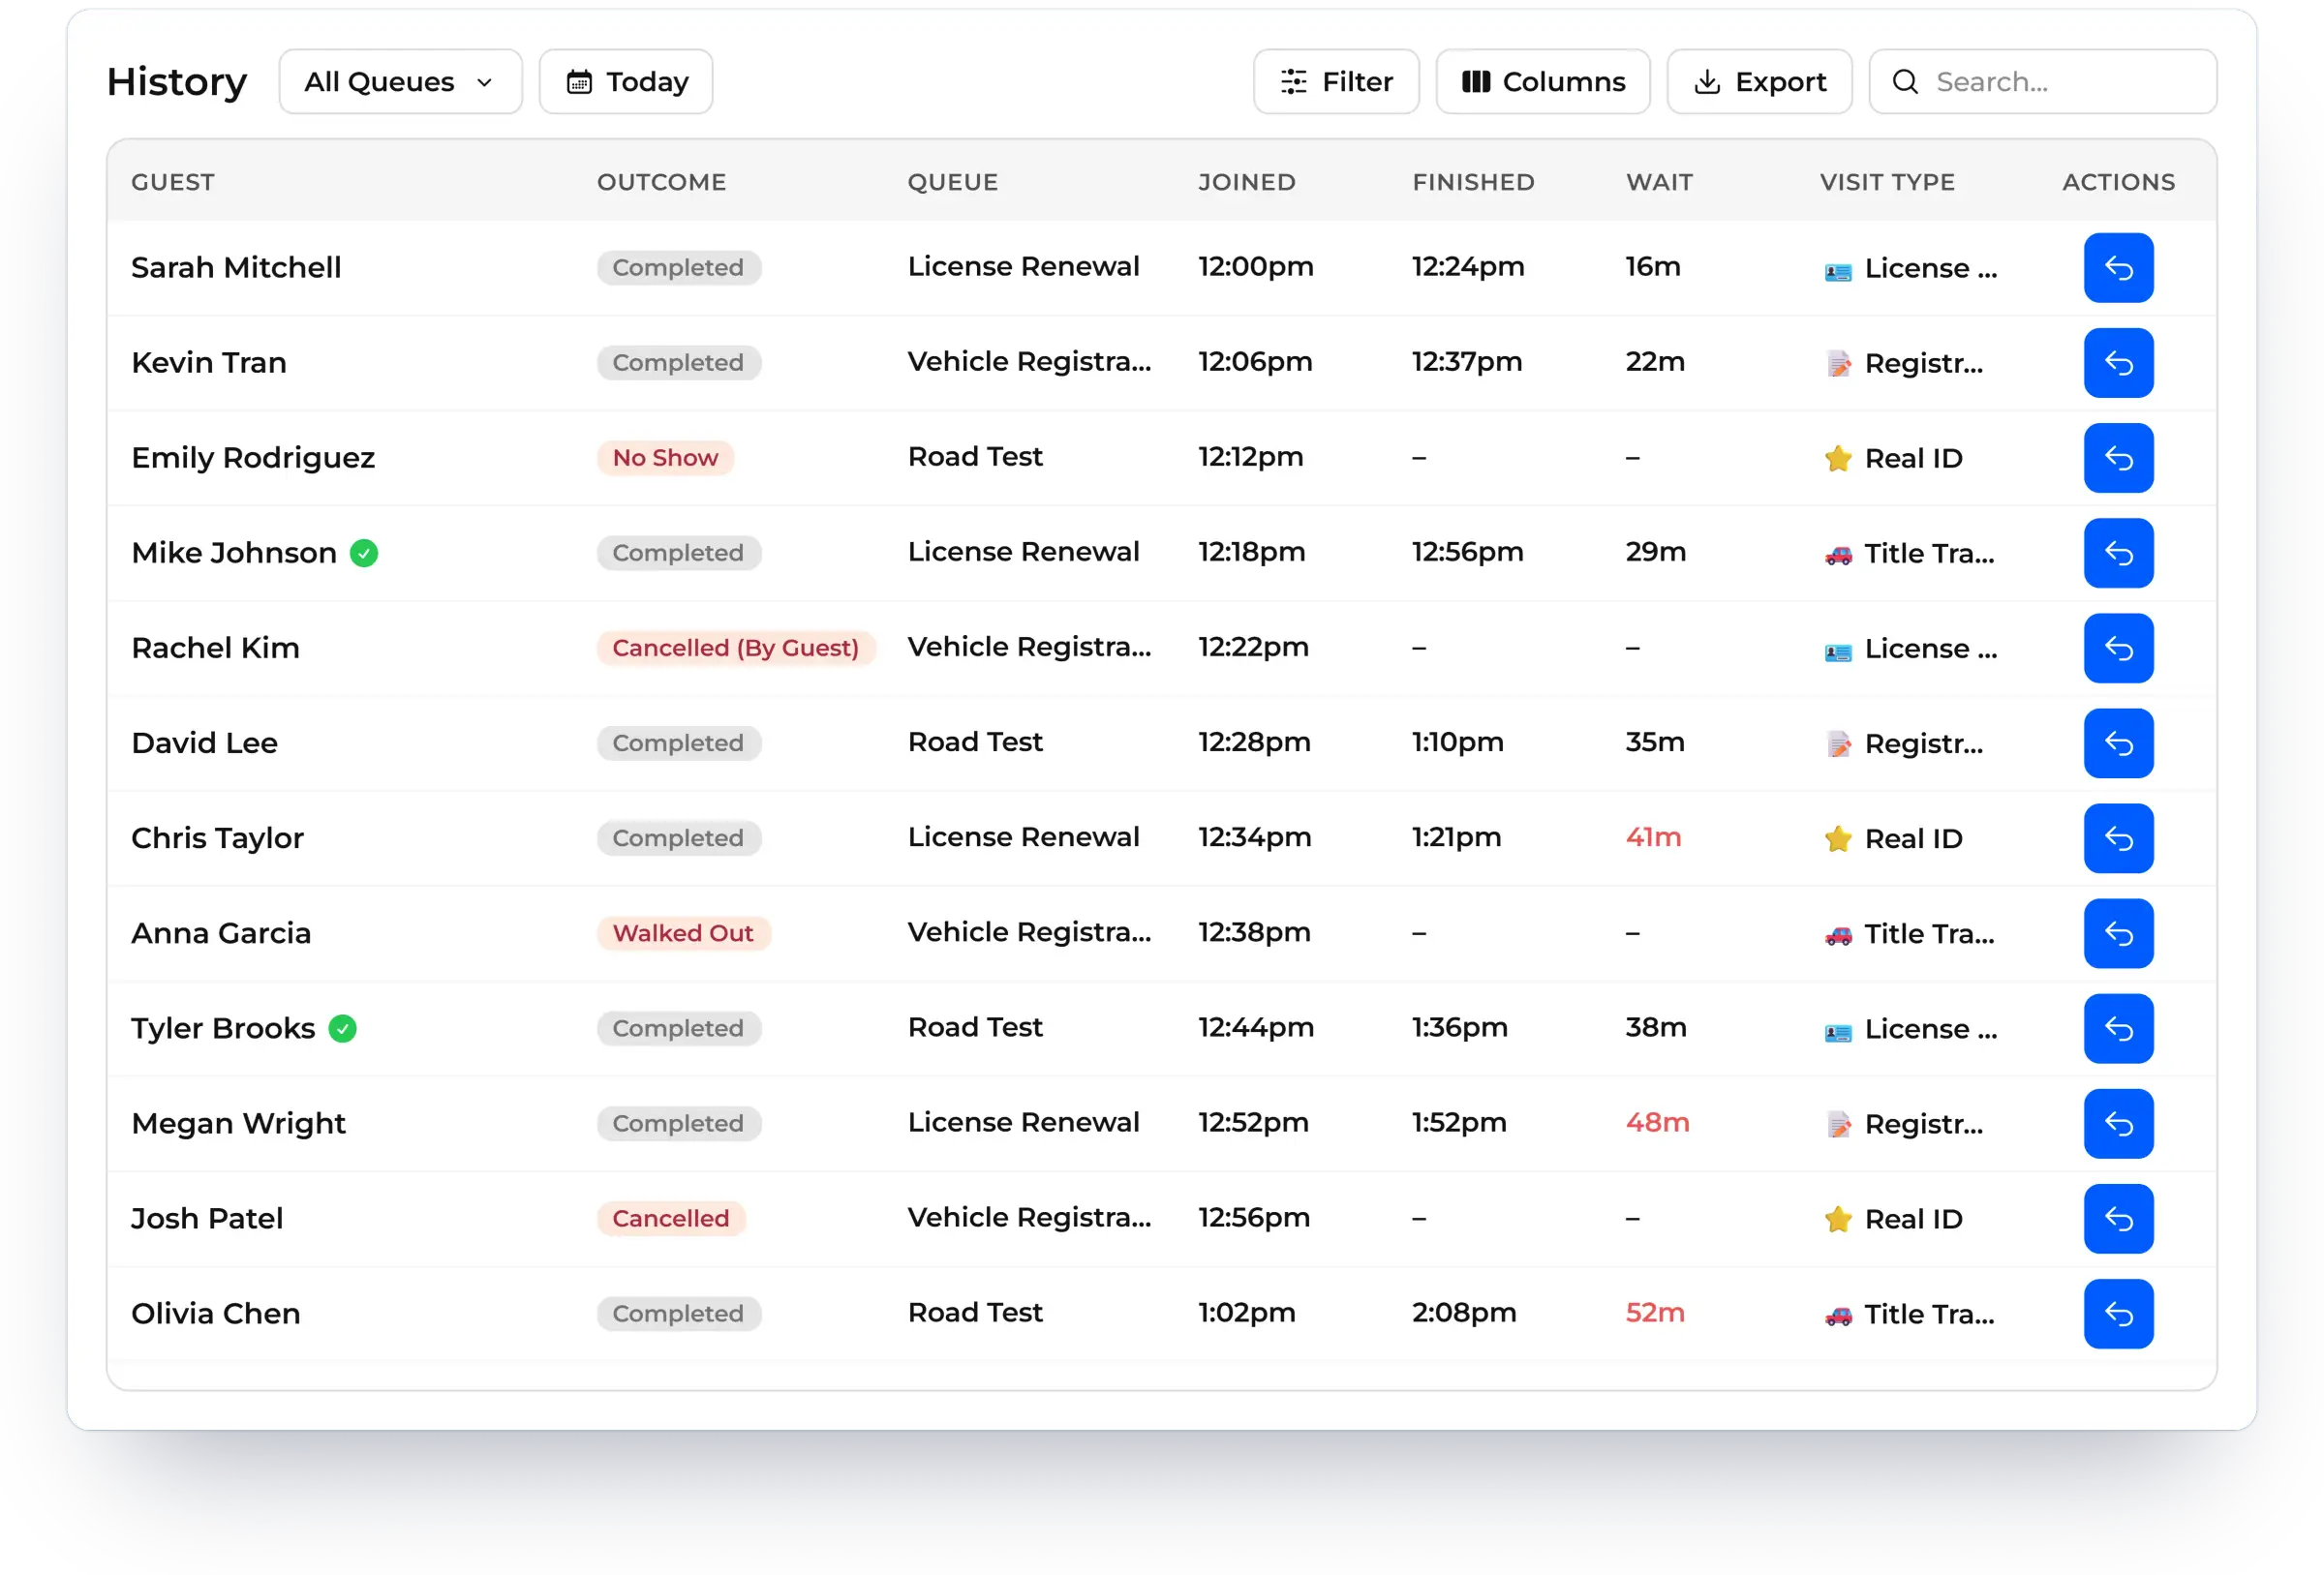This screenshot has height=1575, width=2324.
Task: Click the 48m wait value
Action: pos(1657,1122)
